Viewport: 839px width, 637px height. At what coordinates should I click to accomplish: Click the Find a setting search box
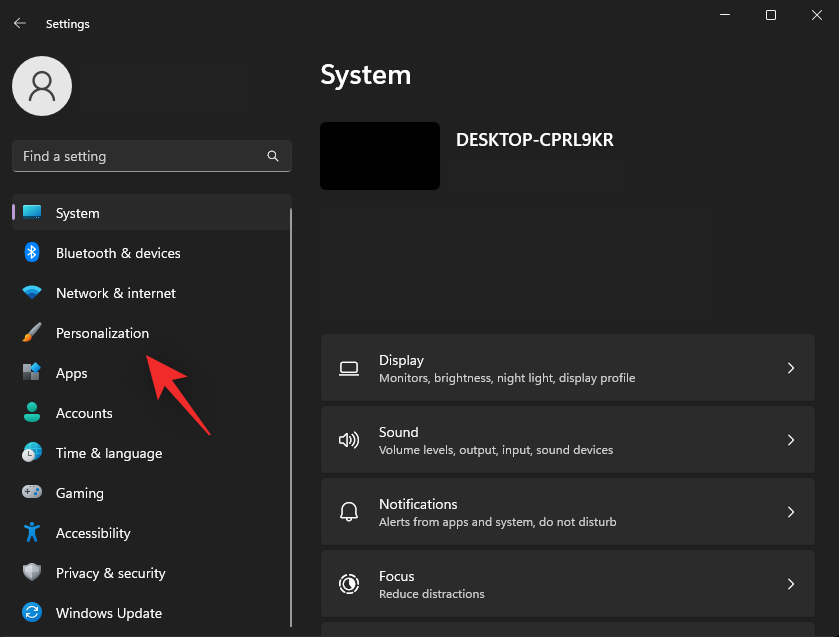[151, 156]
